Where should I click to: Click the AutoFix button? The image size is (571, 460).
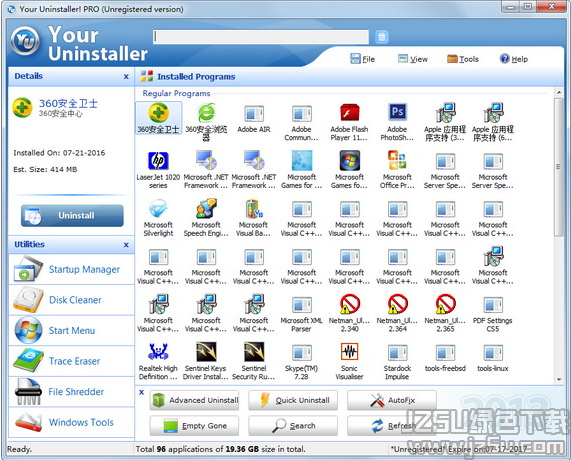tap(392, 400)
